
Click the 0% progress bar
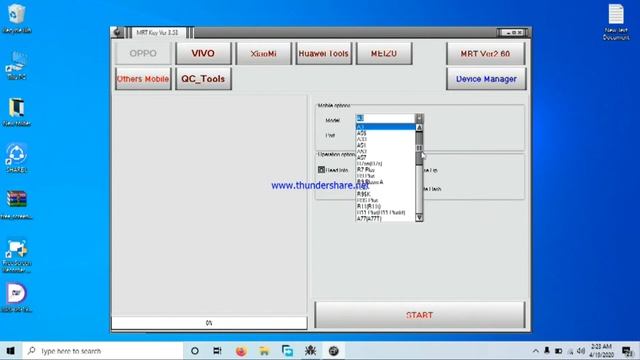[209, 323]
